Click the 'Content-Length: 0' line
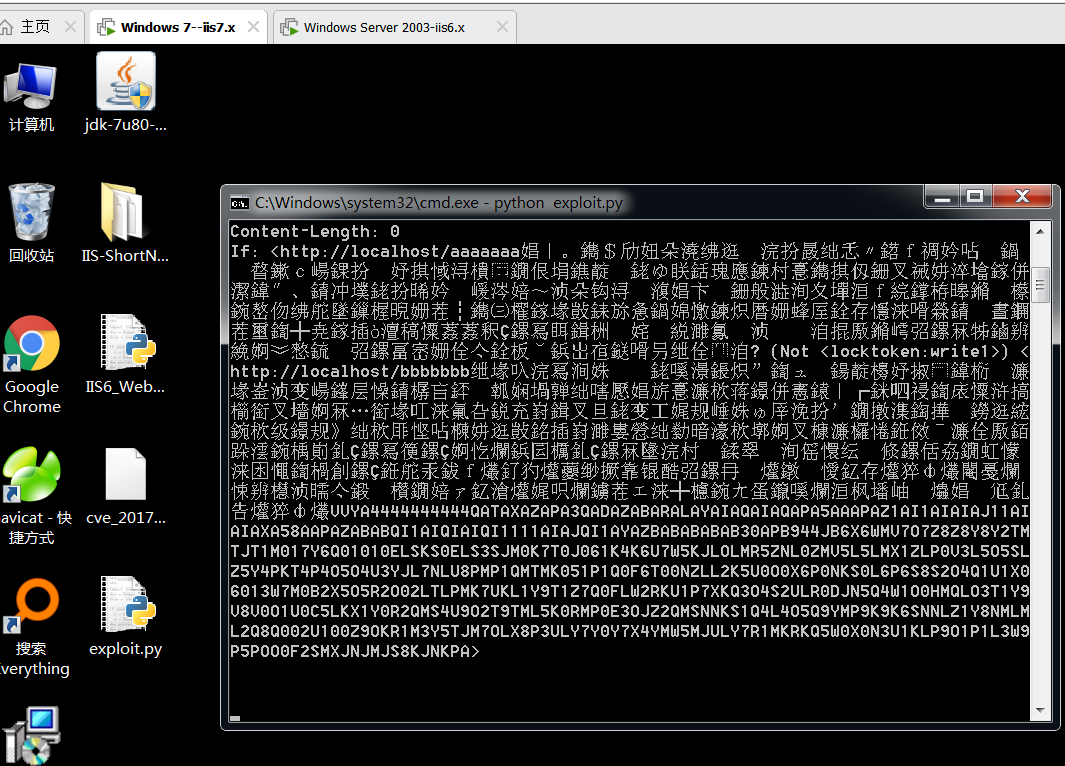This screenshot has height=766, width=1065. click(315, 232)
